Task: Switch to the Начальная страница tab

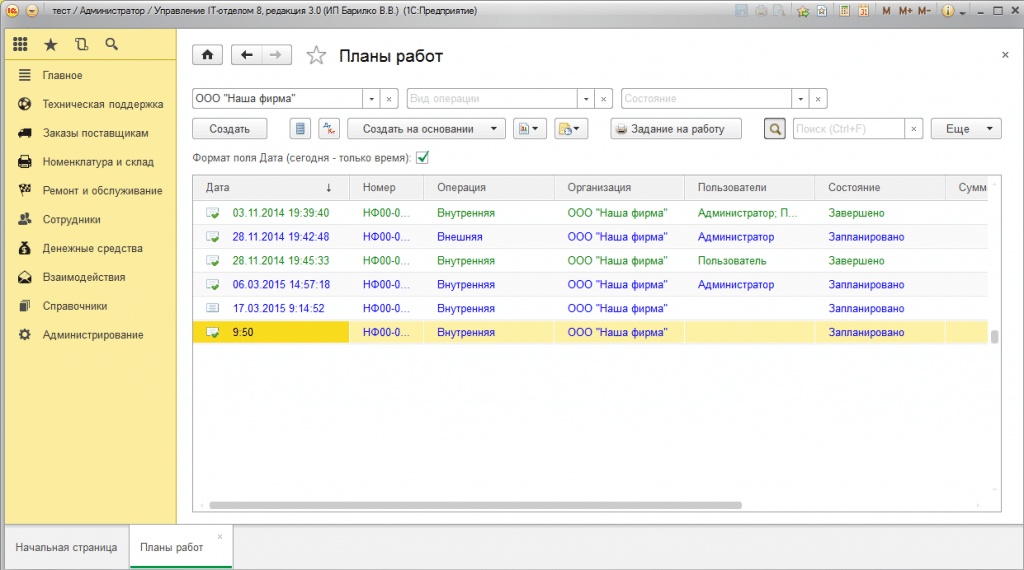Action: [x=67, y=547]
